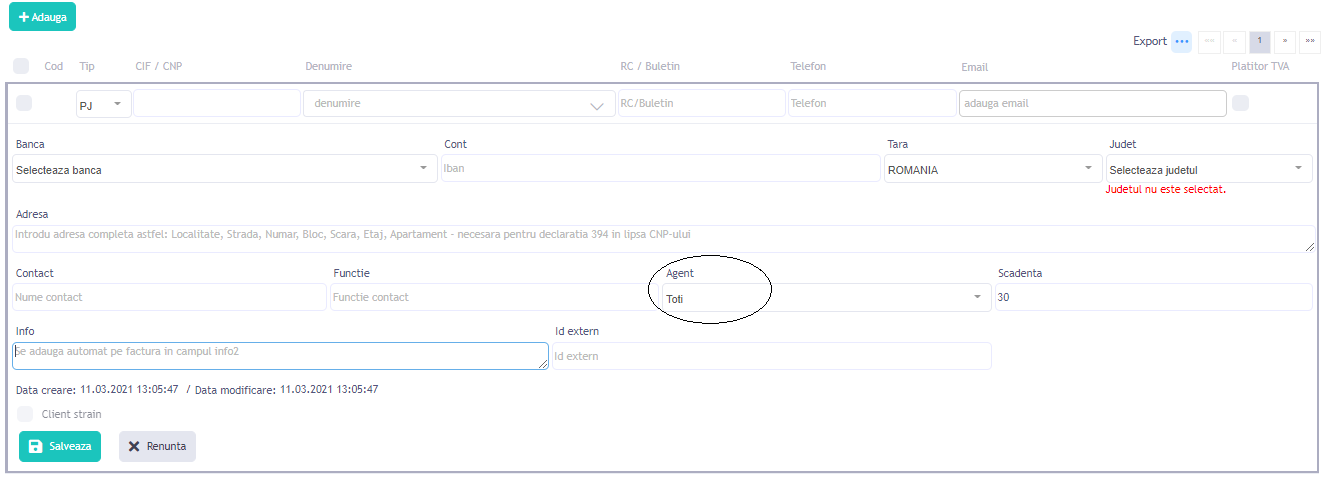The image size is (1329, 479).
Task: Toggle the select-all checkbox in the header
Action: (21, 66)
